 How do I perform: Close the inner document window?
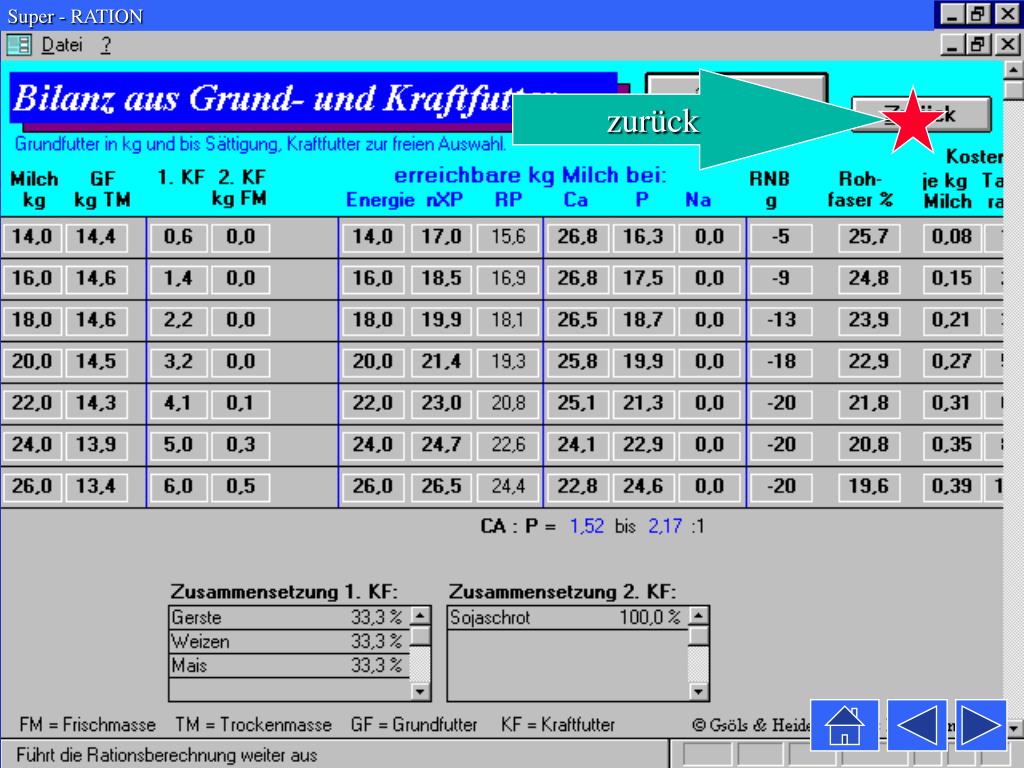[1007, 44]
